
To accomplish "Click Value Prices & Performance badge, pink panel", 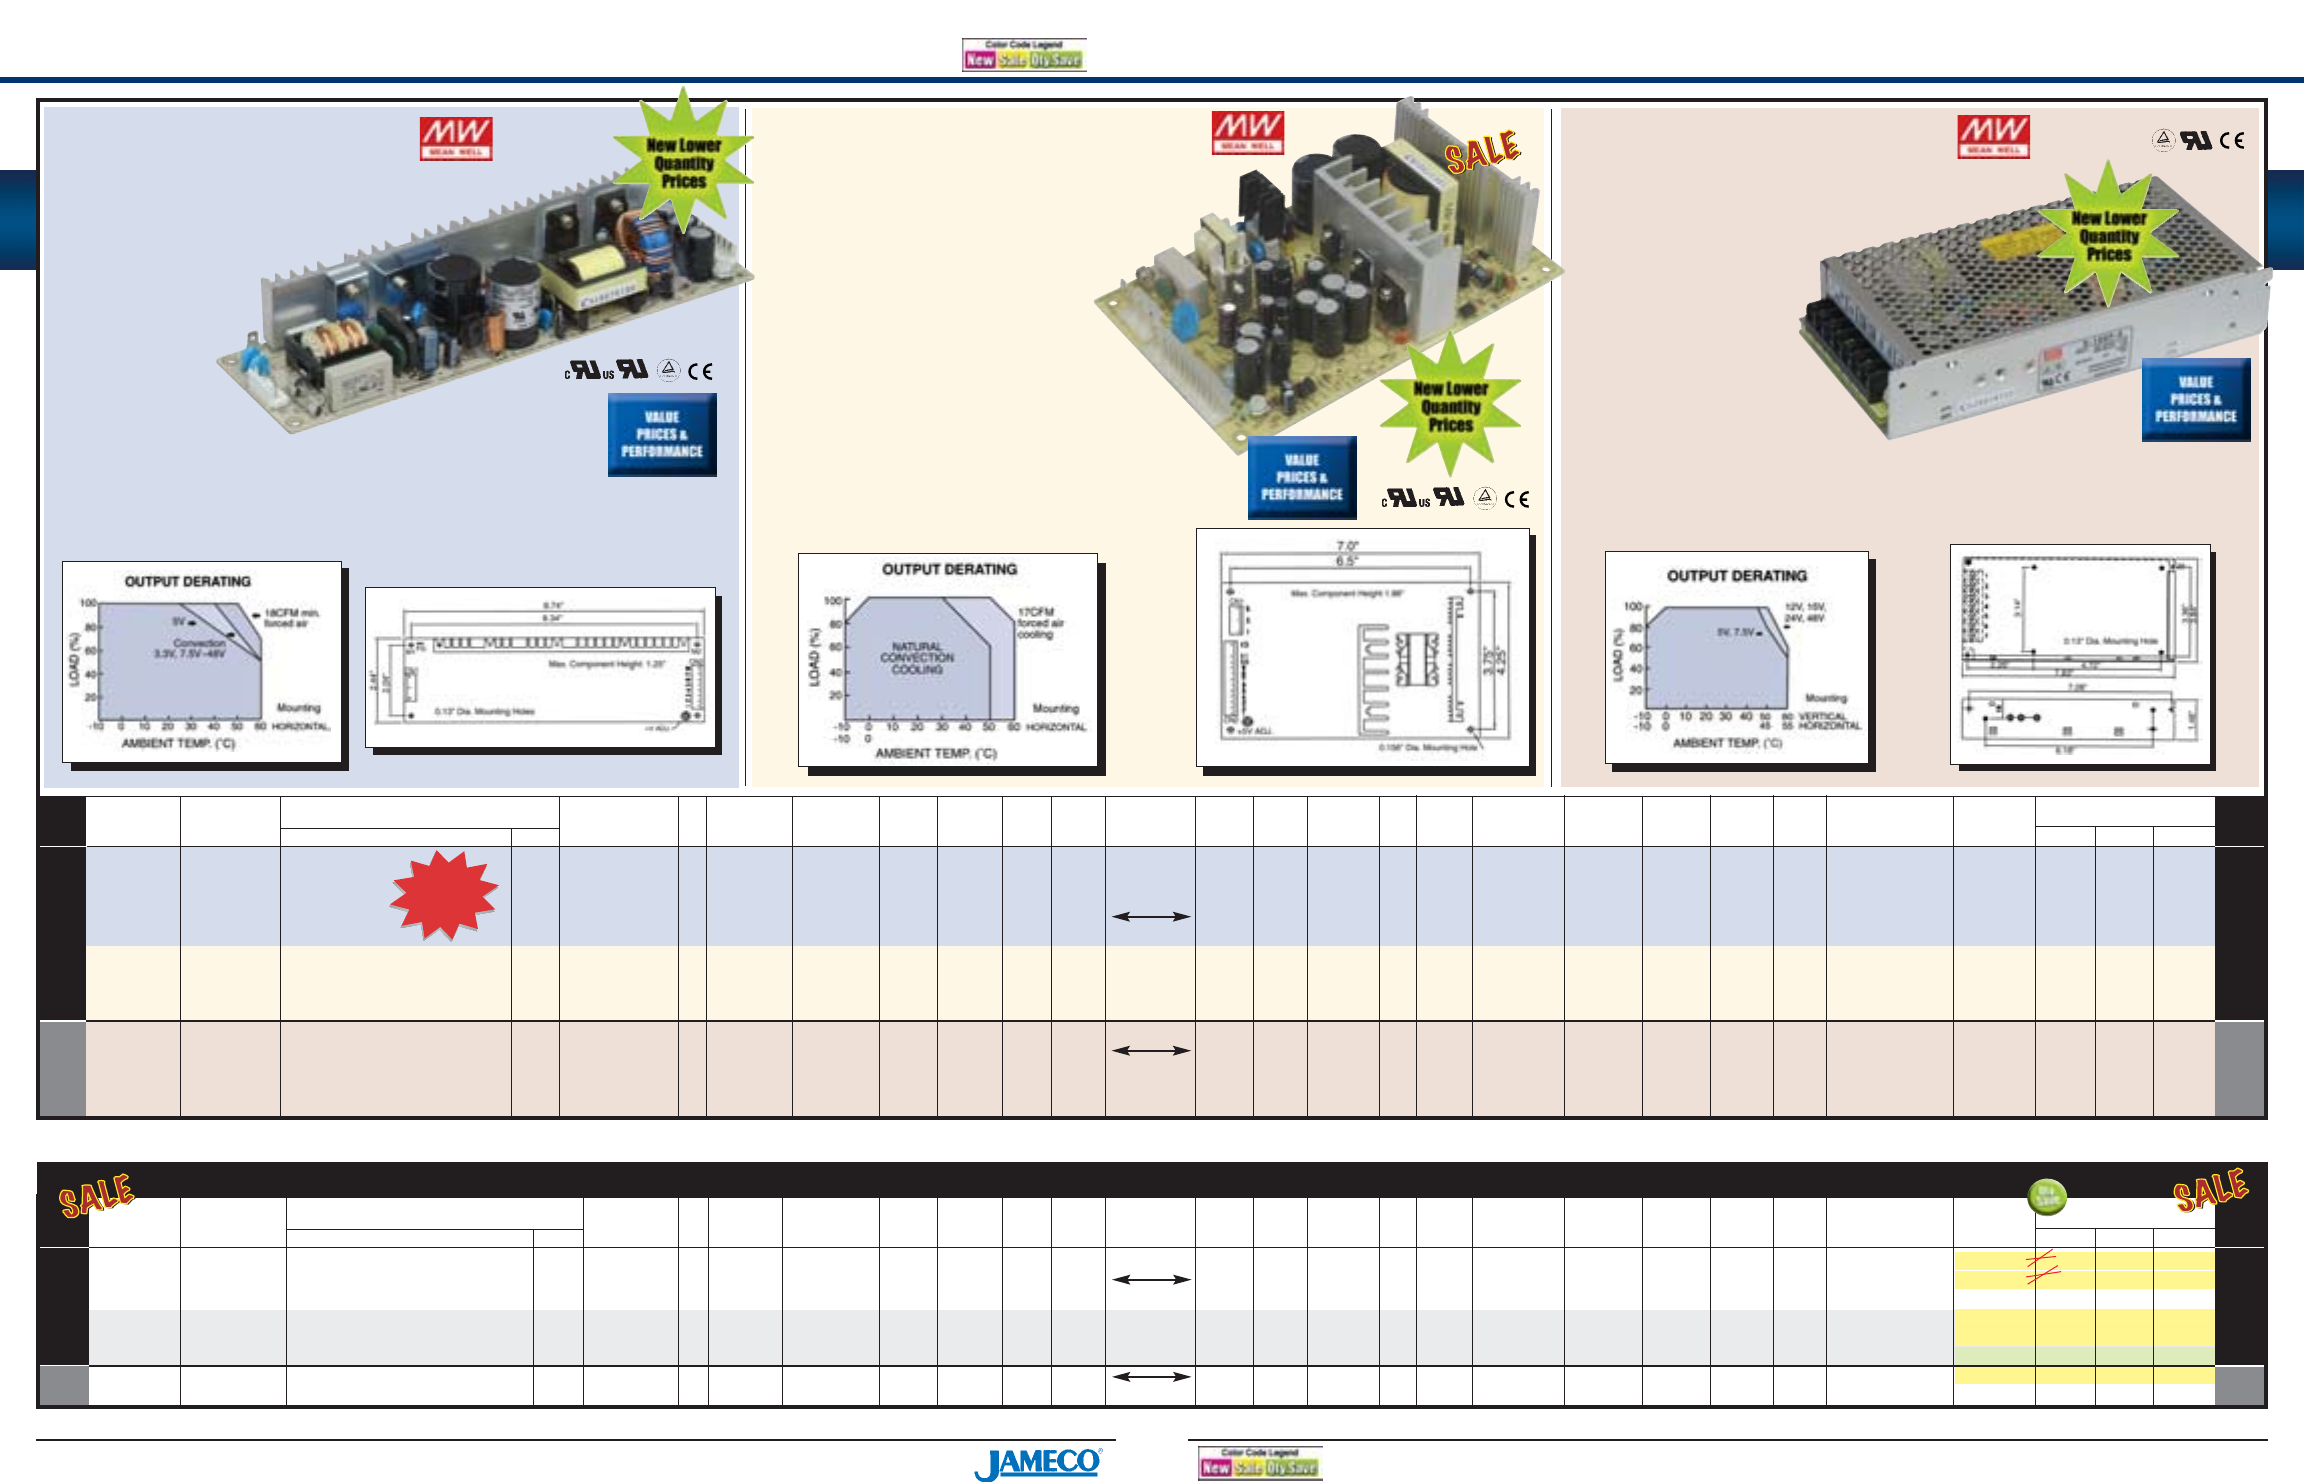I will click(x=2196, y=400).
